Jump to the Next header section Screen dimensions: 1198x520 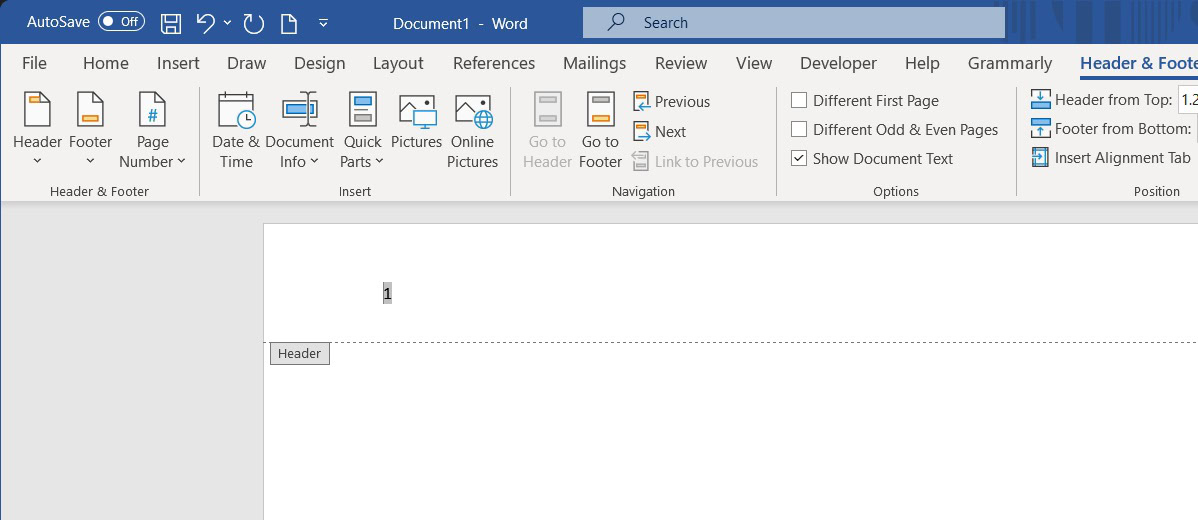pyautogui.click(x=659, y=131)
